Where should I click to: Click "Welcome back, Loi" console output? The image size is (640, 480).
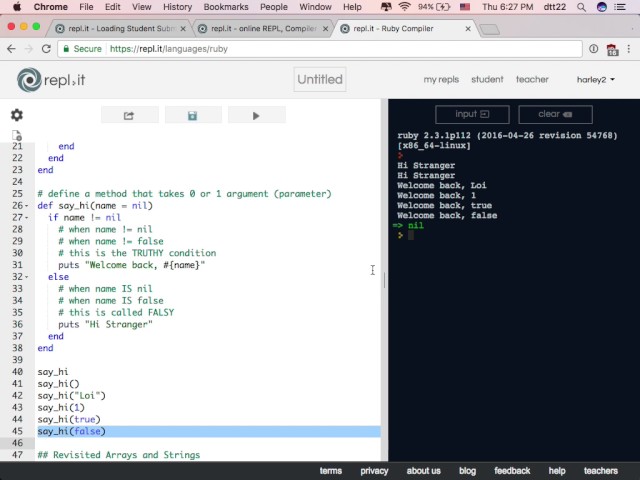coord(441,185)
